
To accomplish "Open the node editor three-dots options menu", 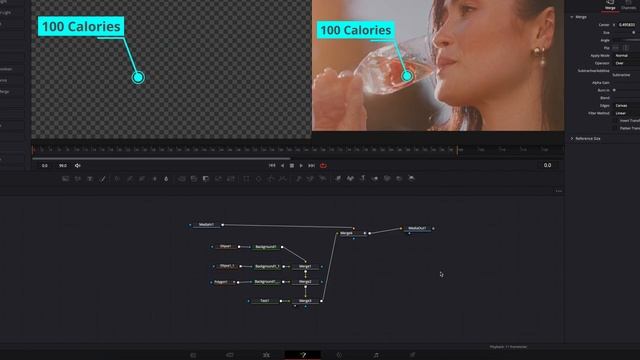I will click(x=558, y=191).
